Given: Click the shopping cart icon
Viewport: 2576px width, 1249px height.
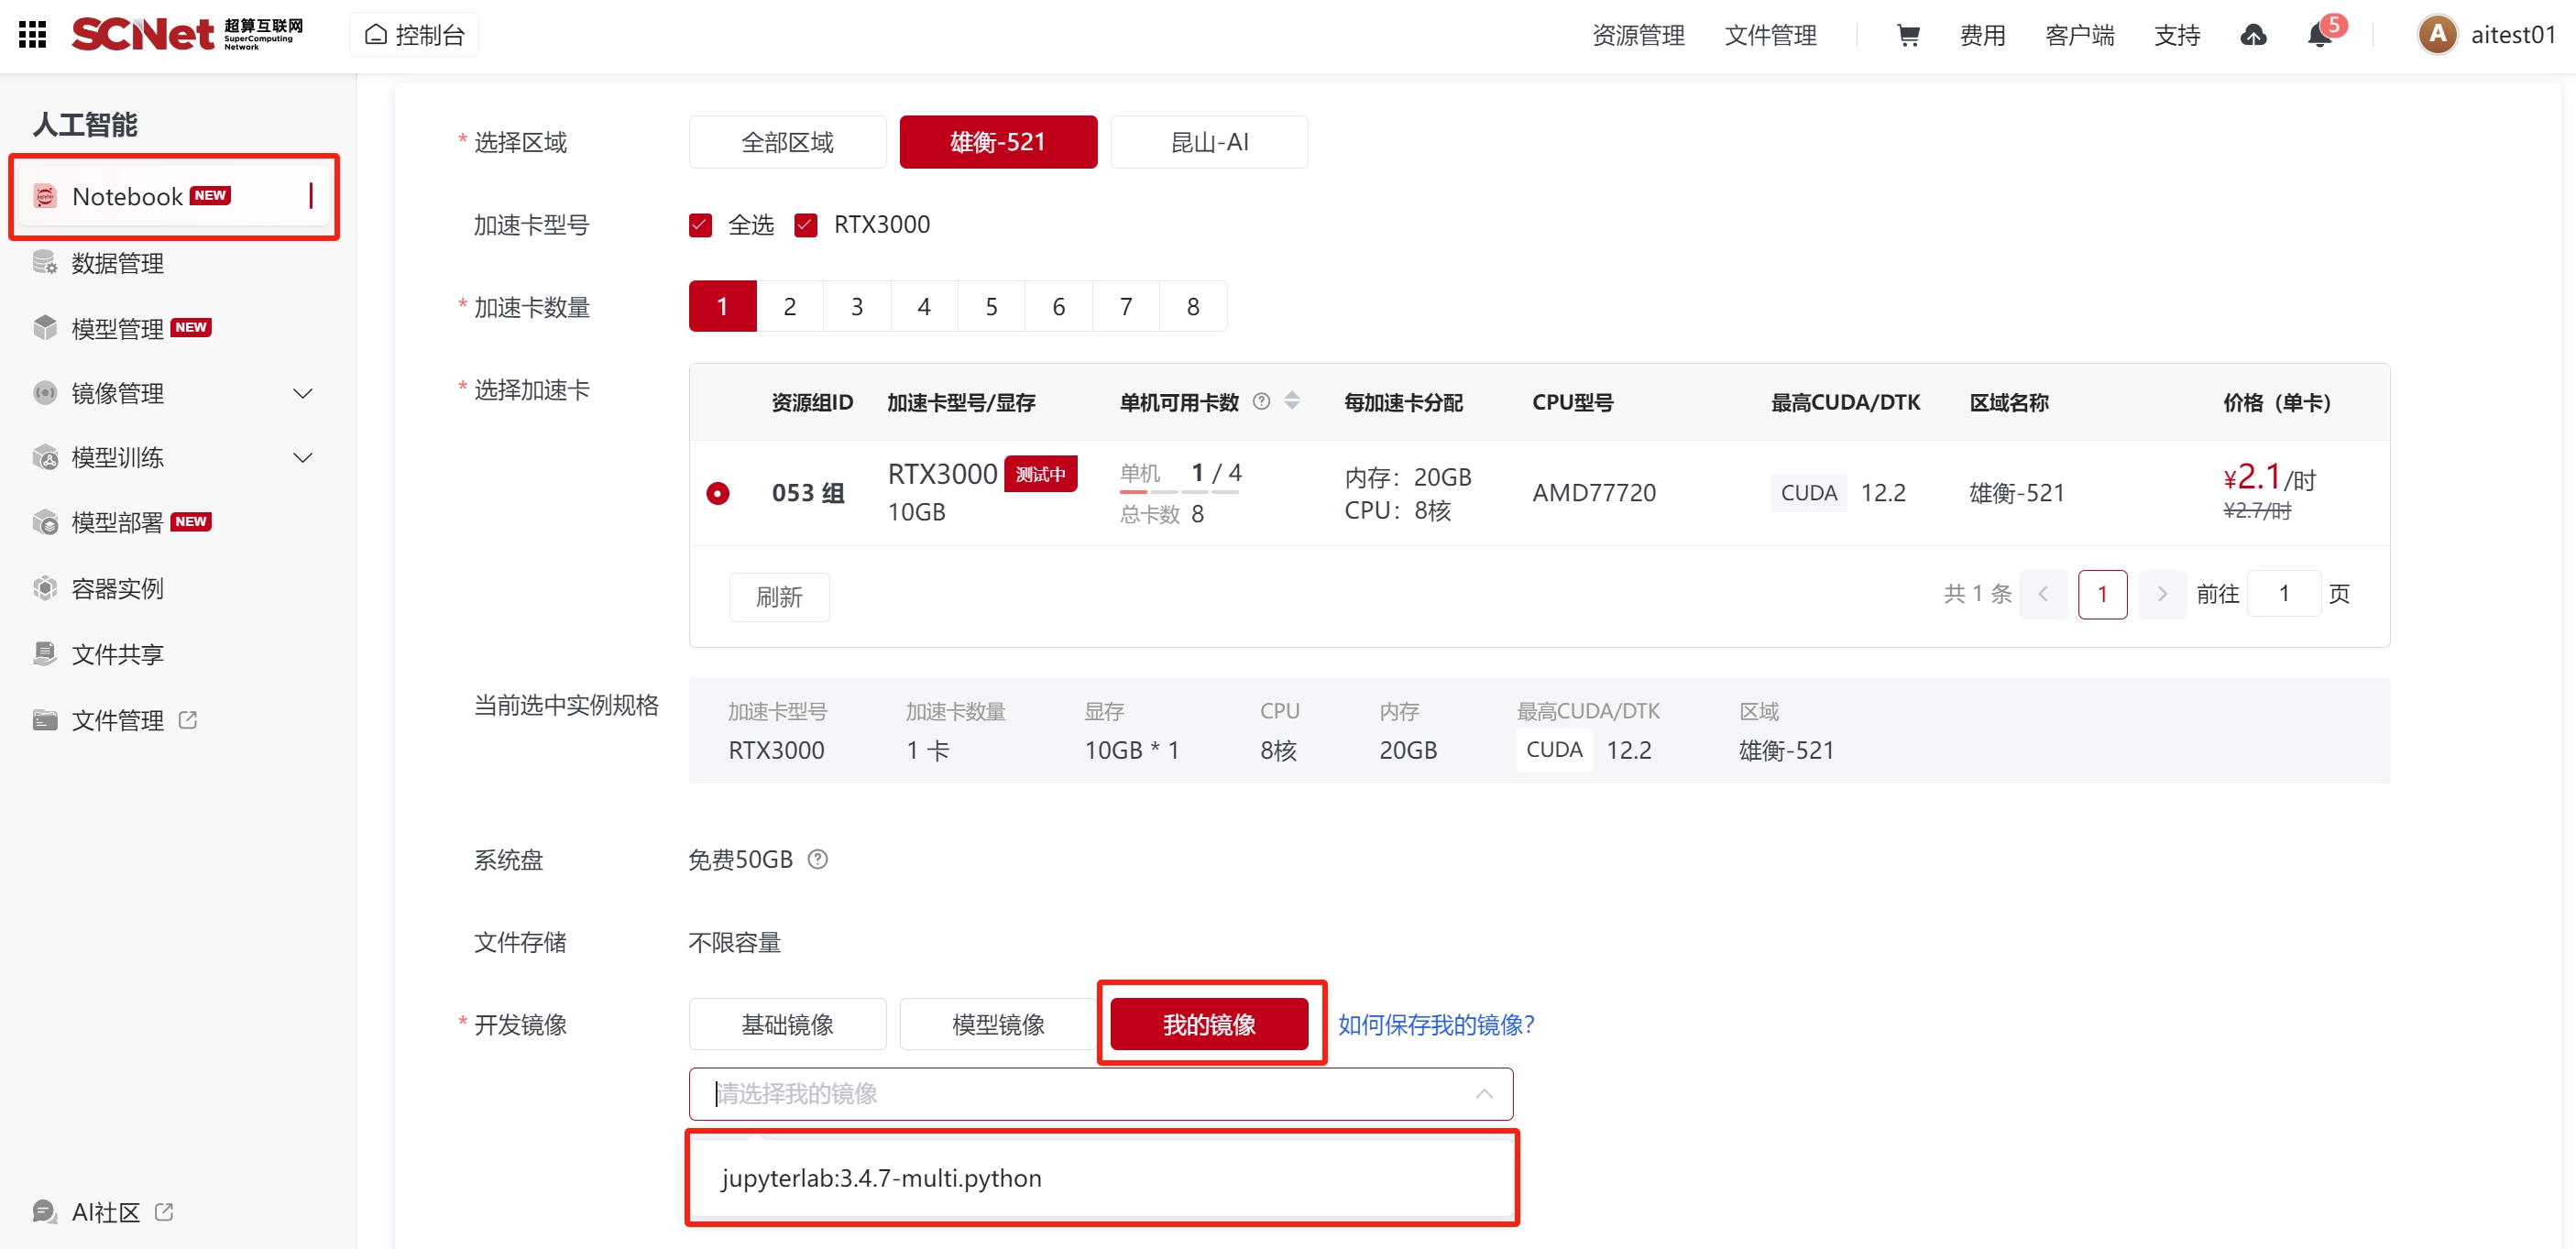Looking at the screenshot, I should point(1907,35).
